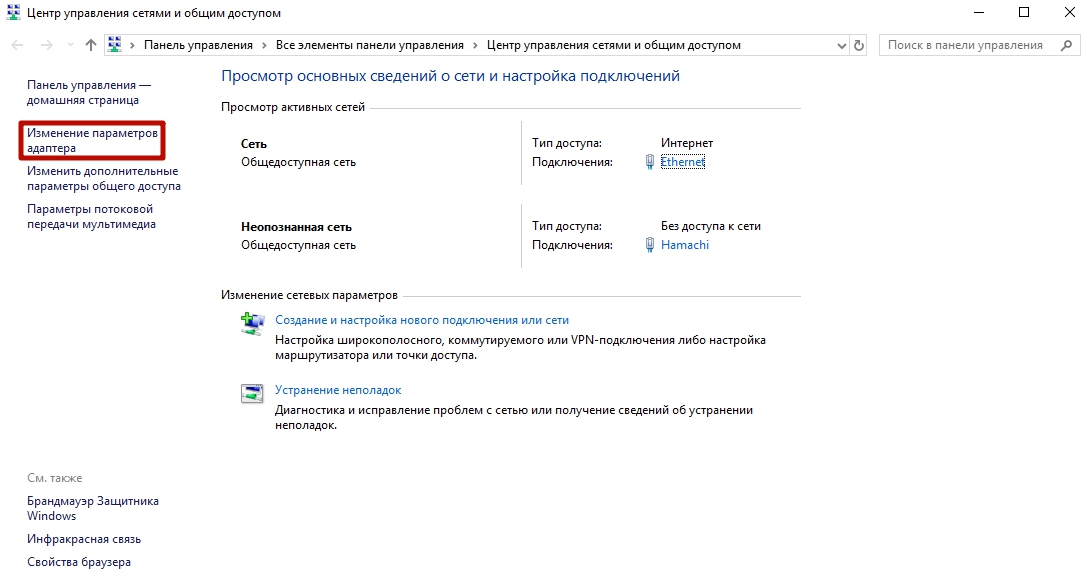
Task: Go to "Все элементы панели управления" breadcrumb
Action: coord(370,45)
